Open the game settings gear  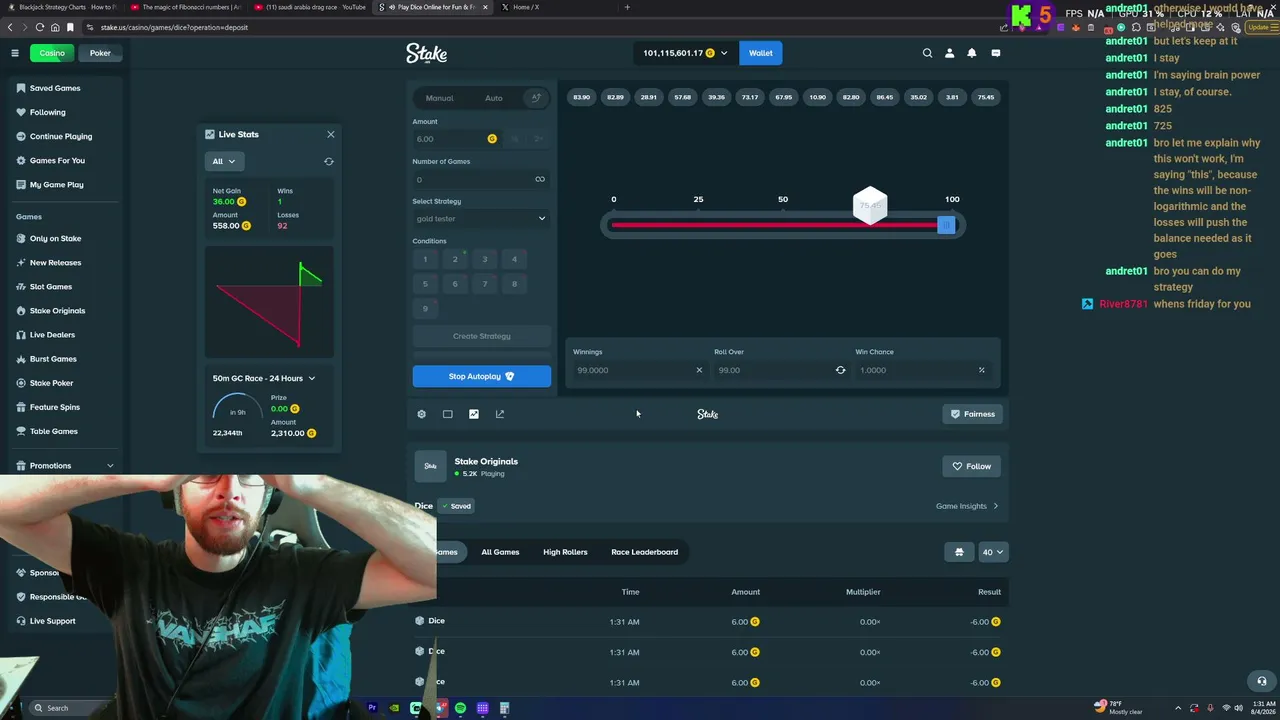[421, 414]
